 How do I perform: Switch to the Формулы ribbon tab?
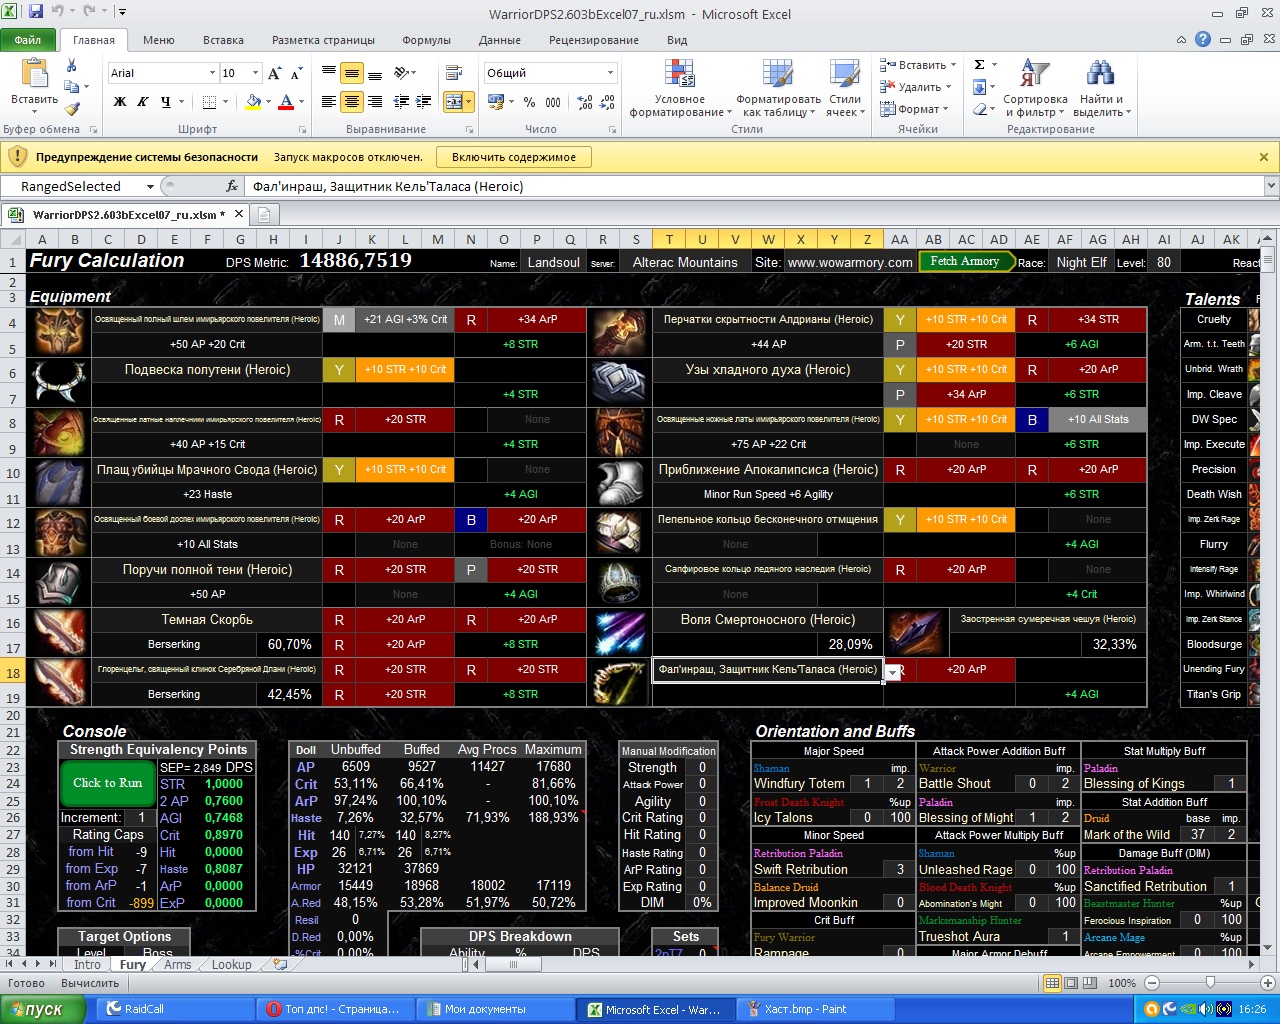[427, 40]
